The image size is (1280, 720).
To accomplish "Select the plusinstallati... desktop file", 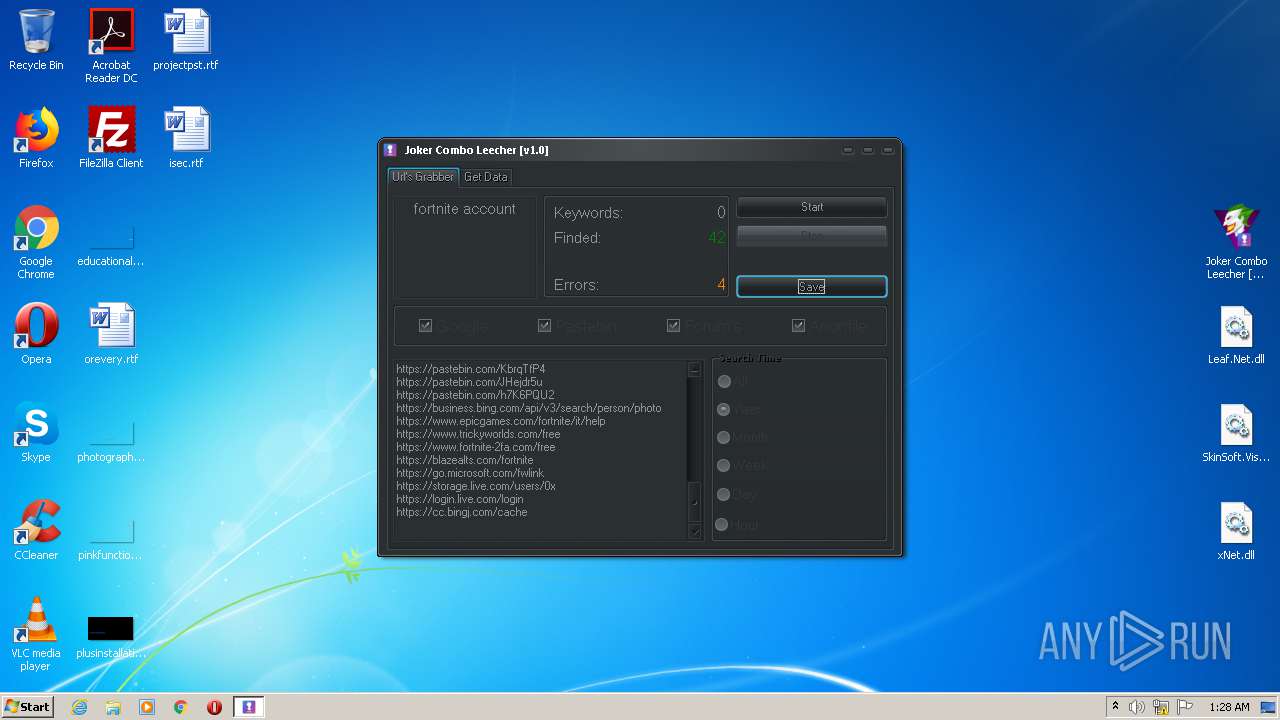I will click(x=111, y=636).
